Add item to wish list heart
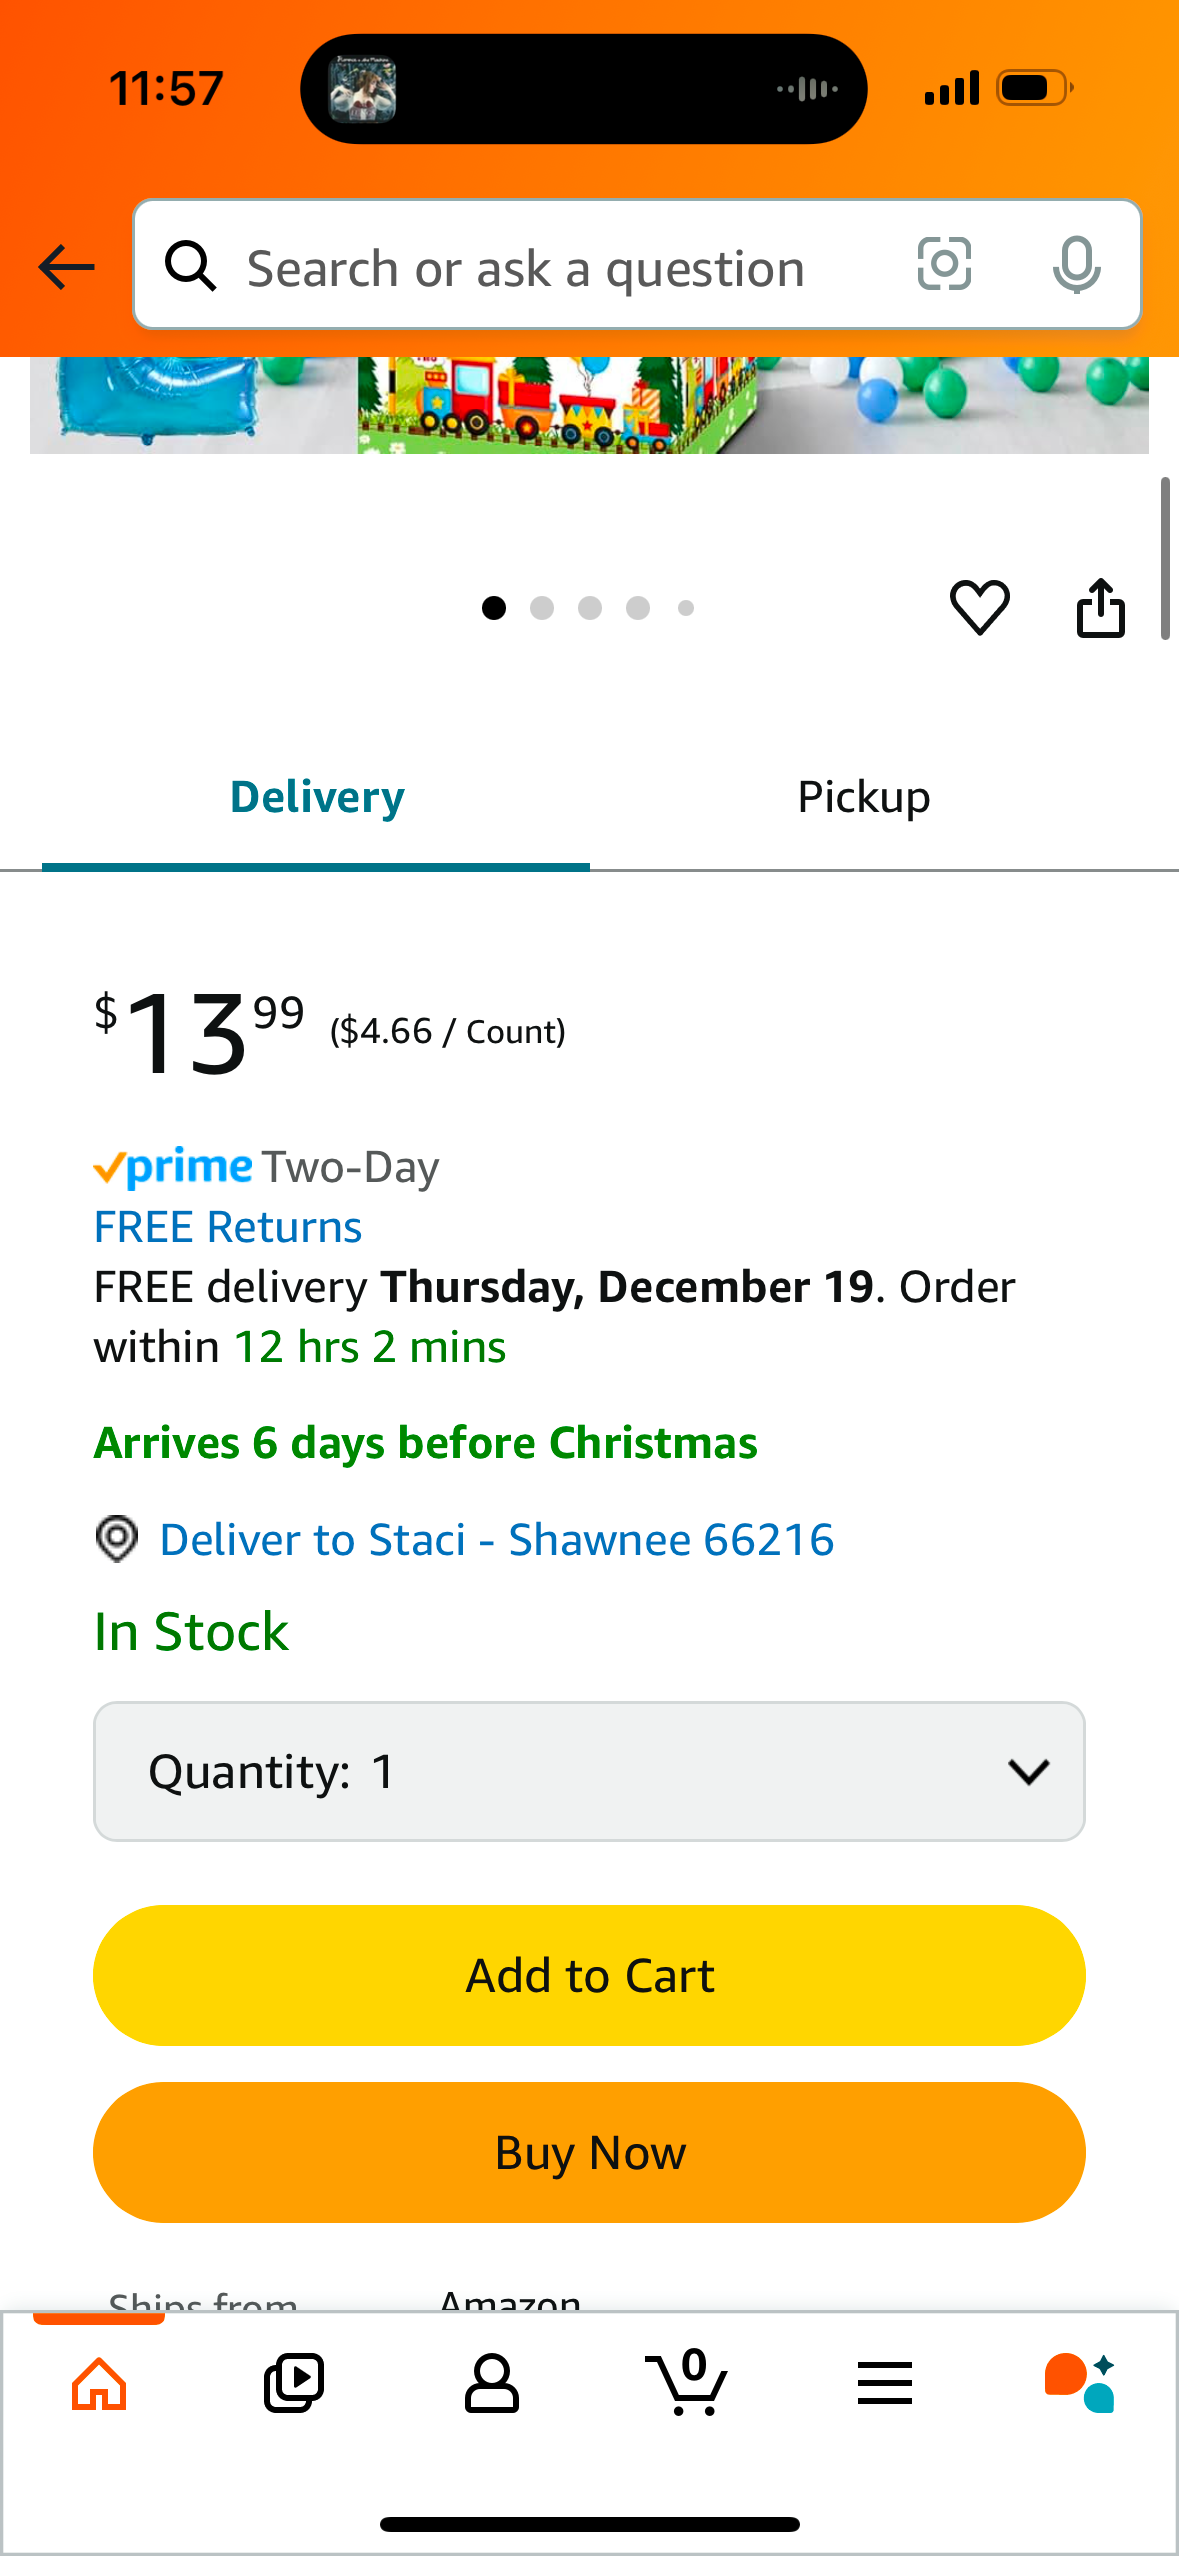The height and width of the screenshot is (2556, 1179). (979, 607)
